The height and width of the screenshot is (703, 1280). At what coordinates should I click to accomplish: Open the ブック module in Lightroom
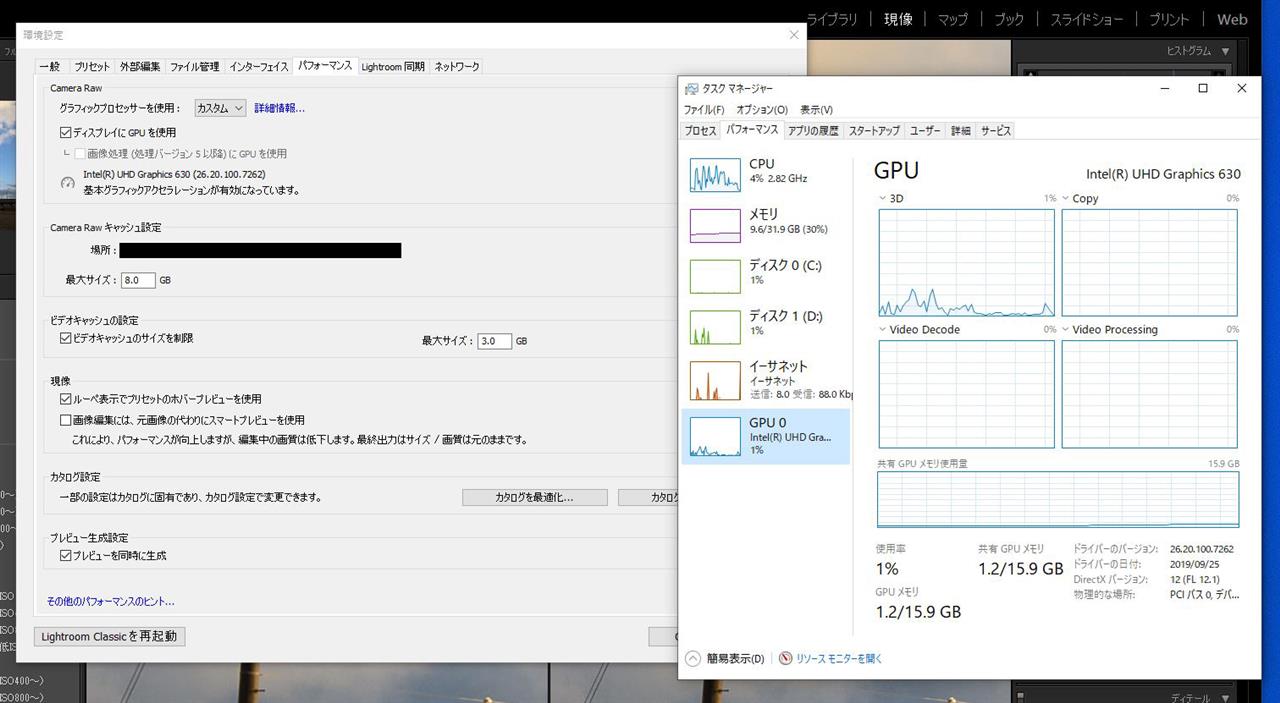click(1009, 19)
